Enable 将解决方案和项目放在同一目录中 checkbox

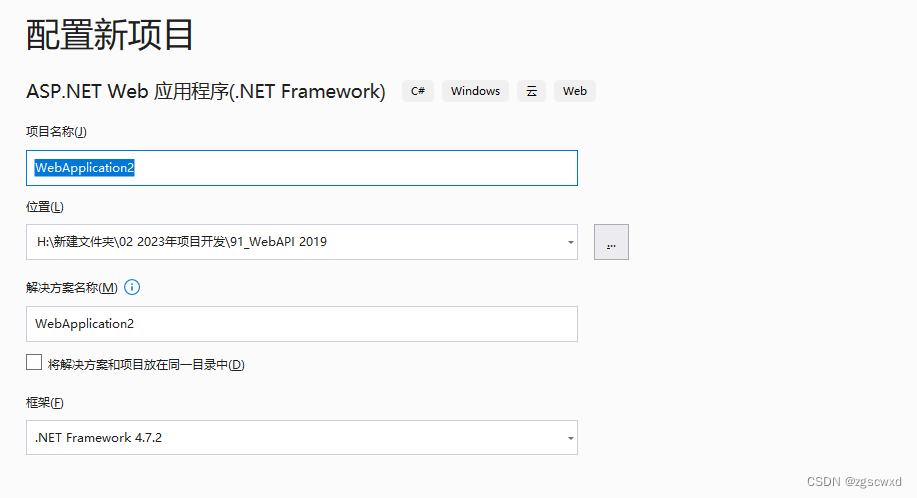coord(34,363)
